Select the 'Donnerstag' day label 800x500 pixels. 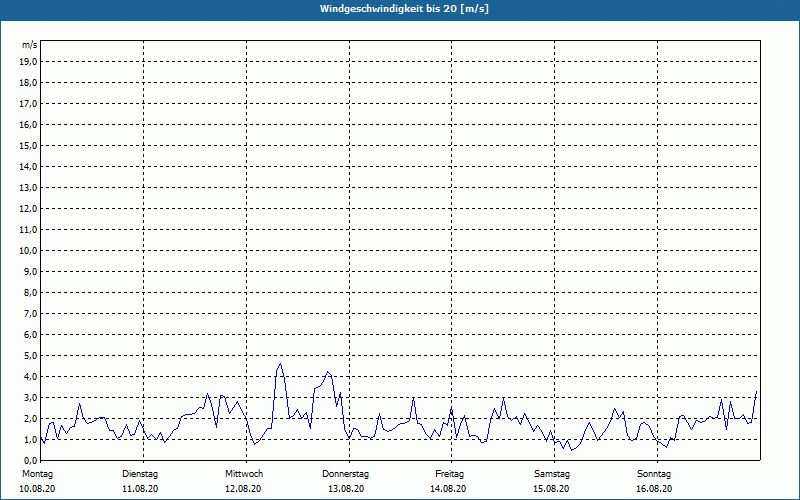click(346, 473)
